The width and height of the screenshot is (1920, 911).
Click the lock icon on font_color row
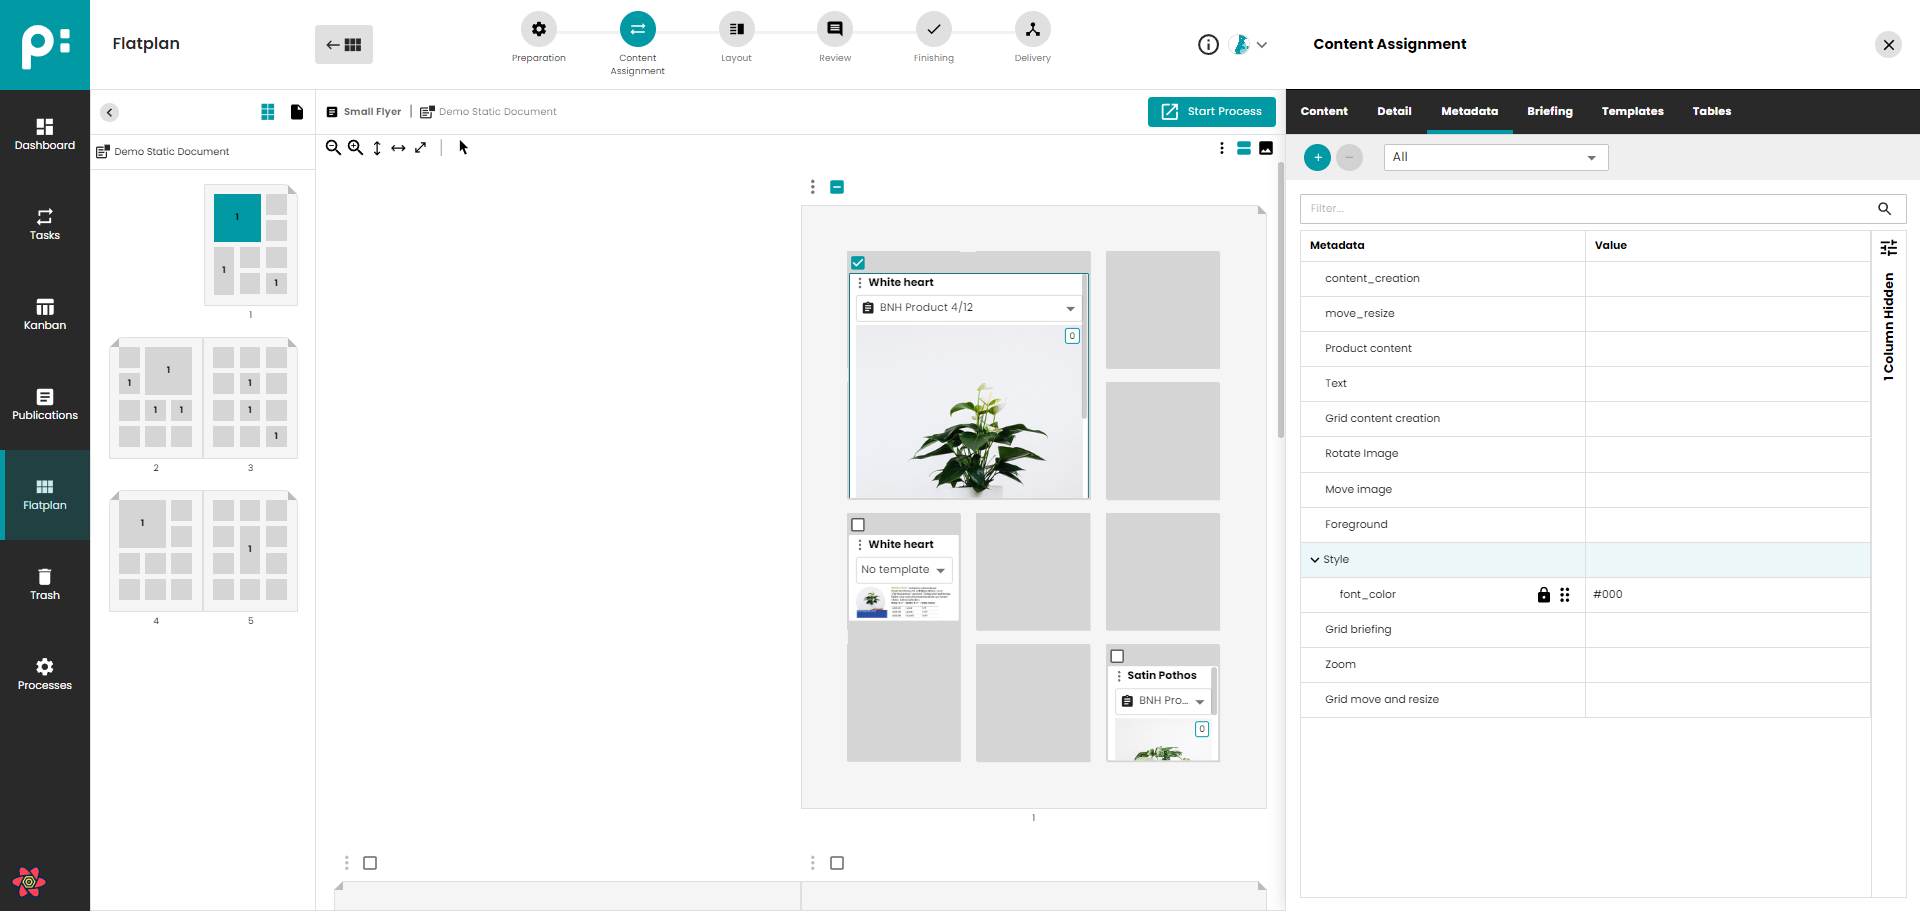(1543, 595)
